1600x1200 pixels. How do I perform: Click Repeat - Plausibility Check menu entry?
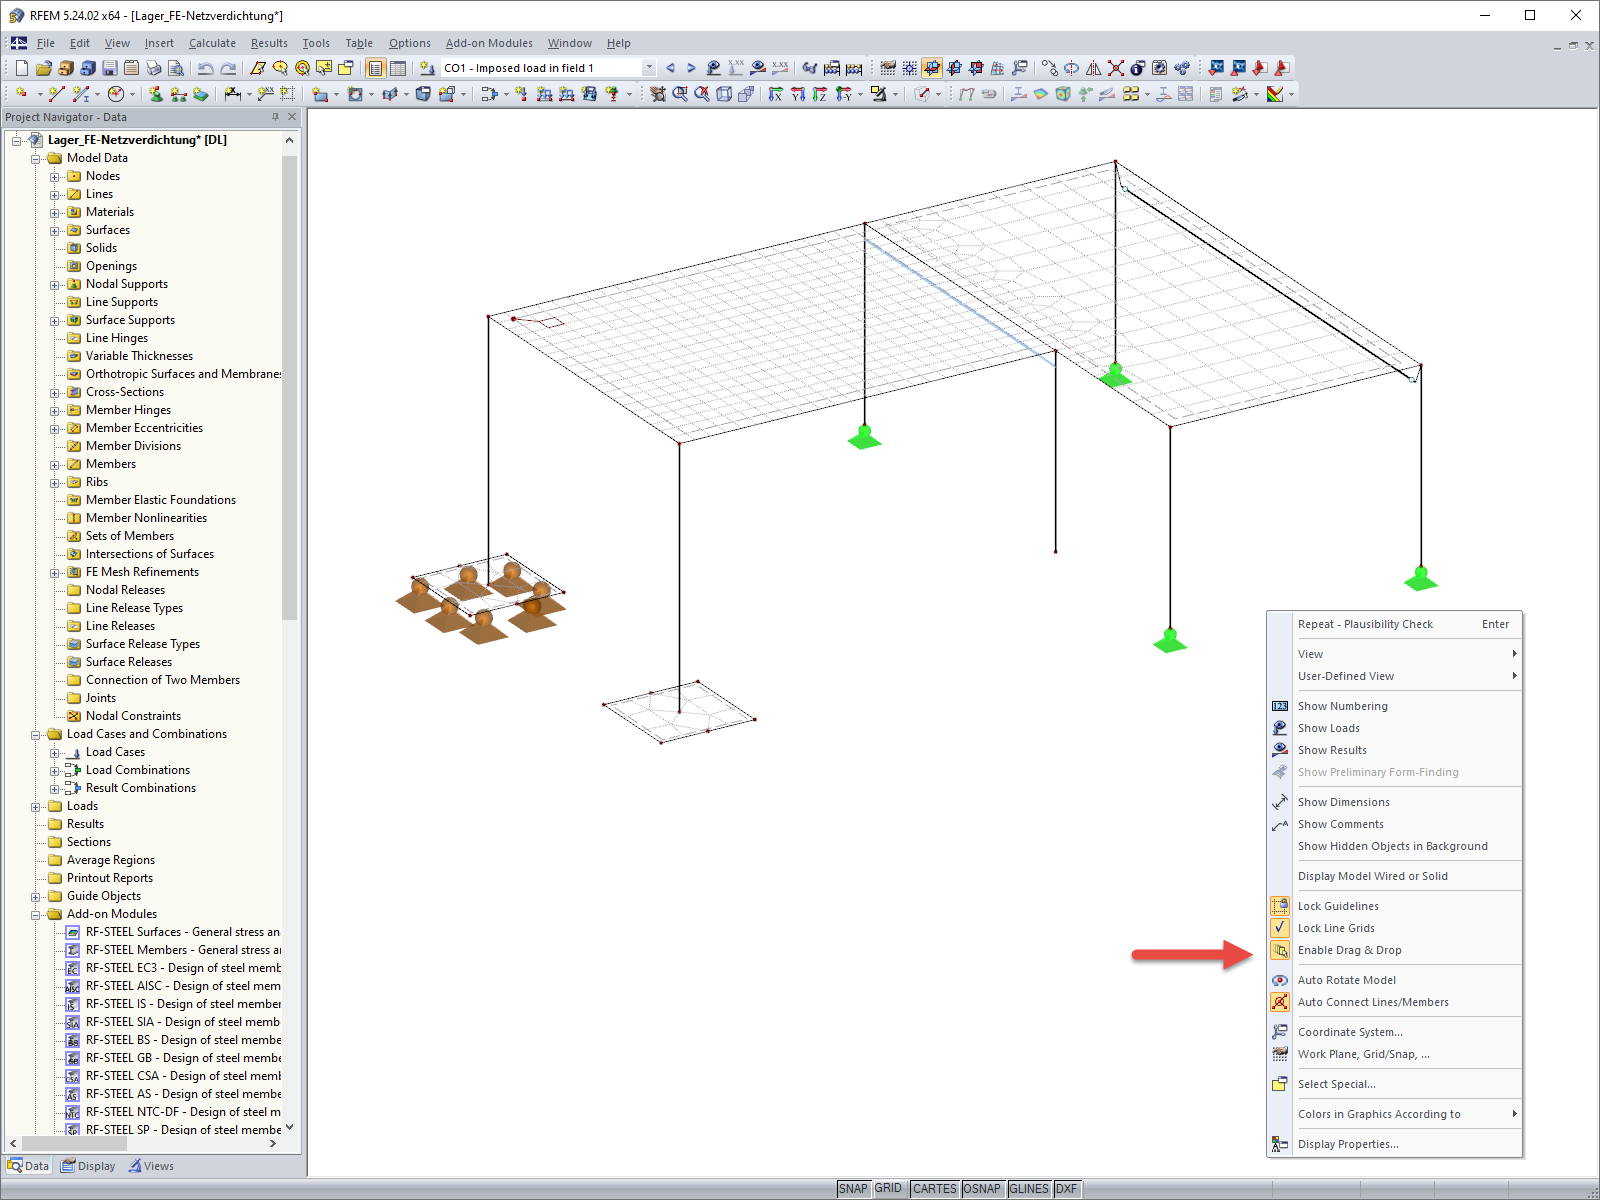(1395, 624)
